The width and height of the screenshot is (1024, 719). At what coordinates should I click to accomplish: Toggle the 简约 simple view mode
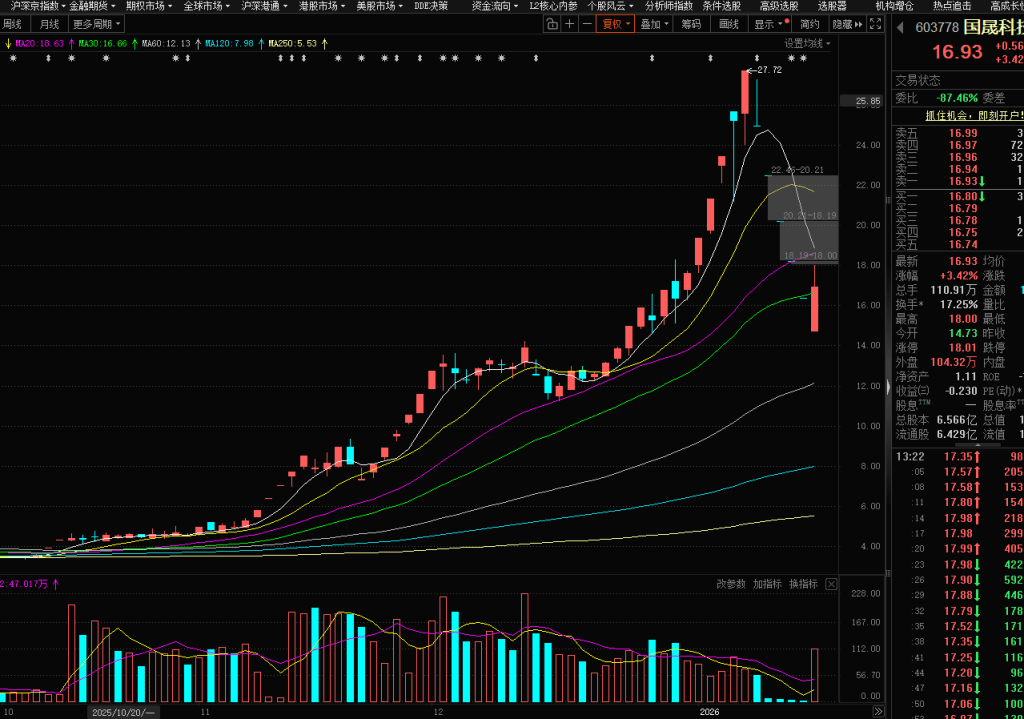coord(810,24)
